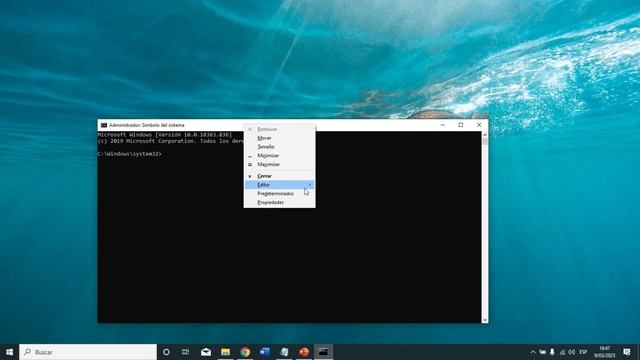Close the Símbolo del sistema window
This screenshot has width=640, height=360.
click(x=479, y=125)
